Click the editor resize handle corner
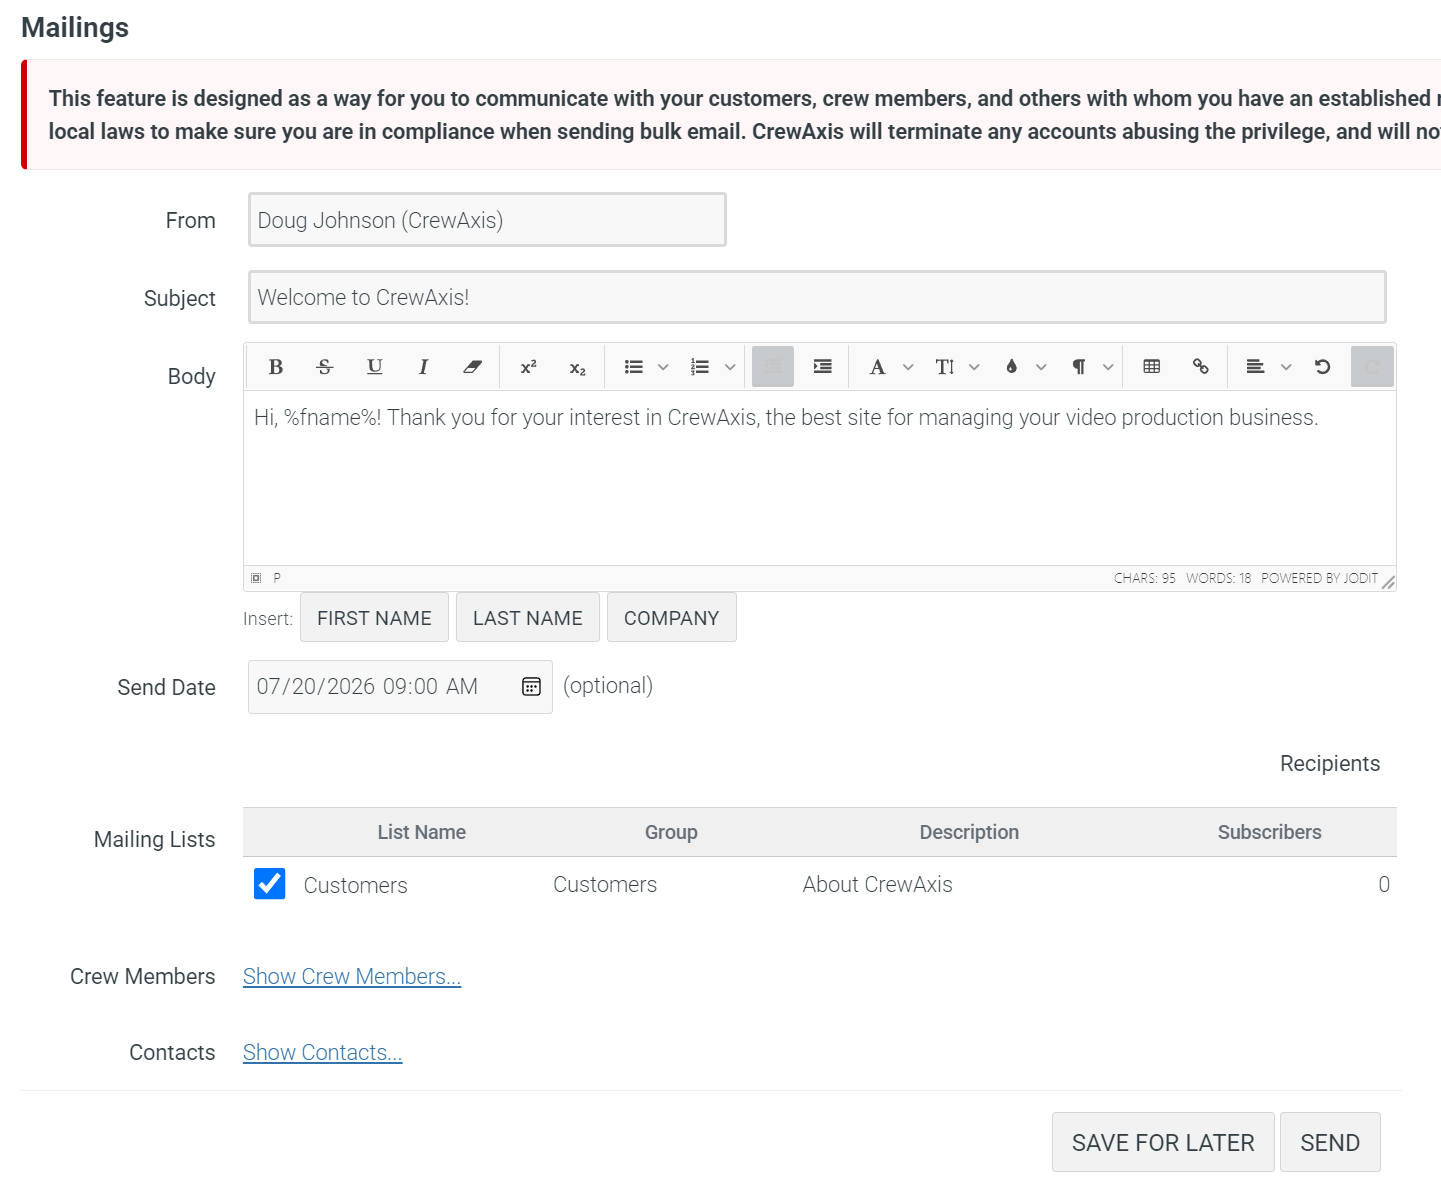This screenshot has width=1441, height=1197. [1389, 583]
